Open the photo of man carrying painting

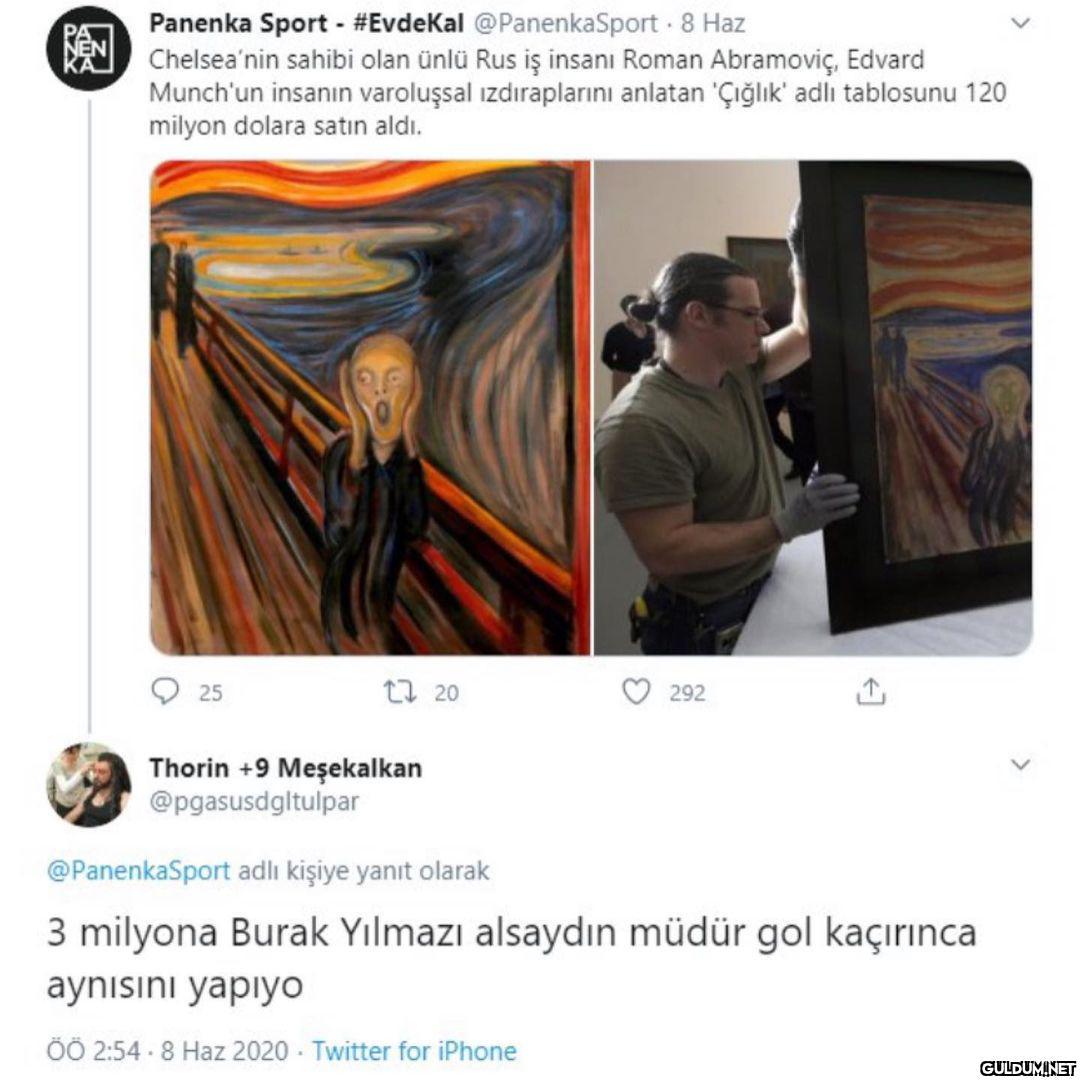point(813,408)
